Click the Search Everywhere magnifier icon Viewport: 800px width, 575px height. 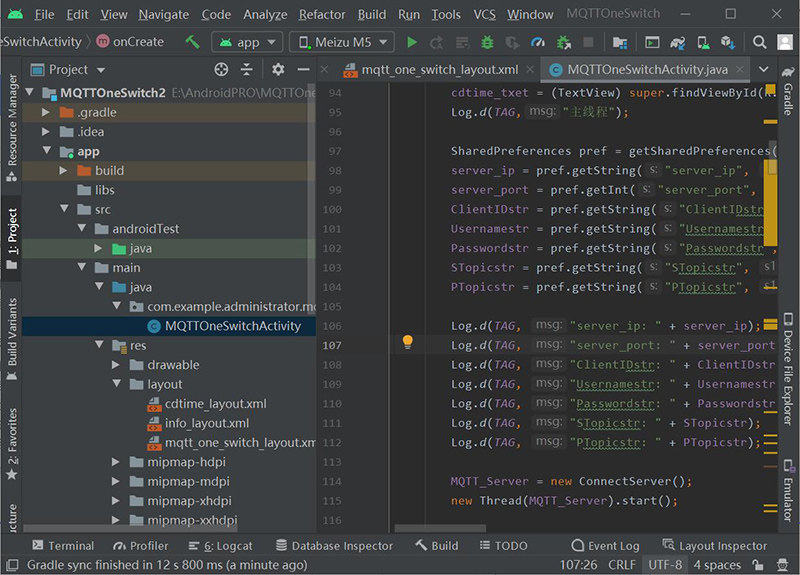[x=759, y=42]
